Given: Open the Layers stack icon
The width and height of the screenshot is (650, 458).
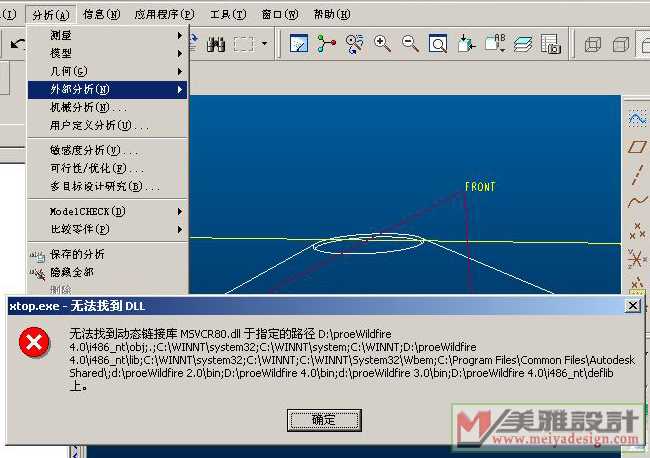Looking at the screenshot, I should point(523,44).
